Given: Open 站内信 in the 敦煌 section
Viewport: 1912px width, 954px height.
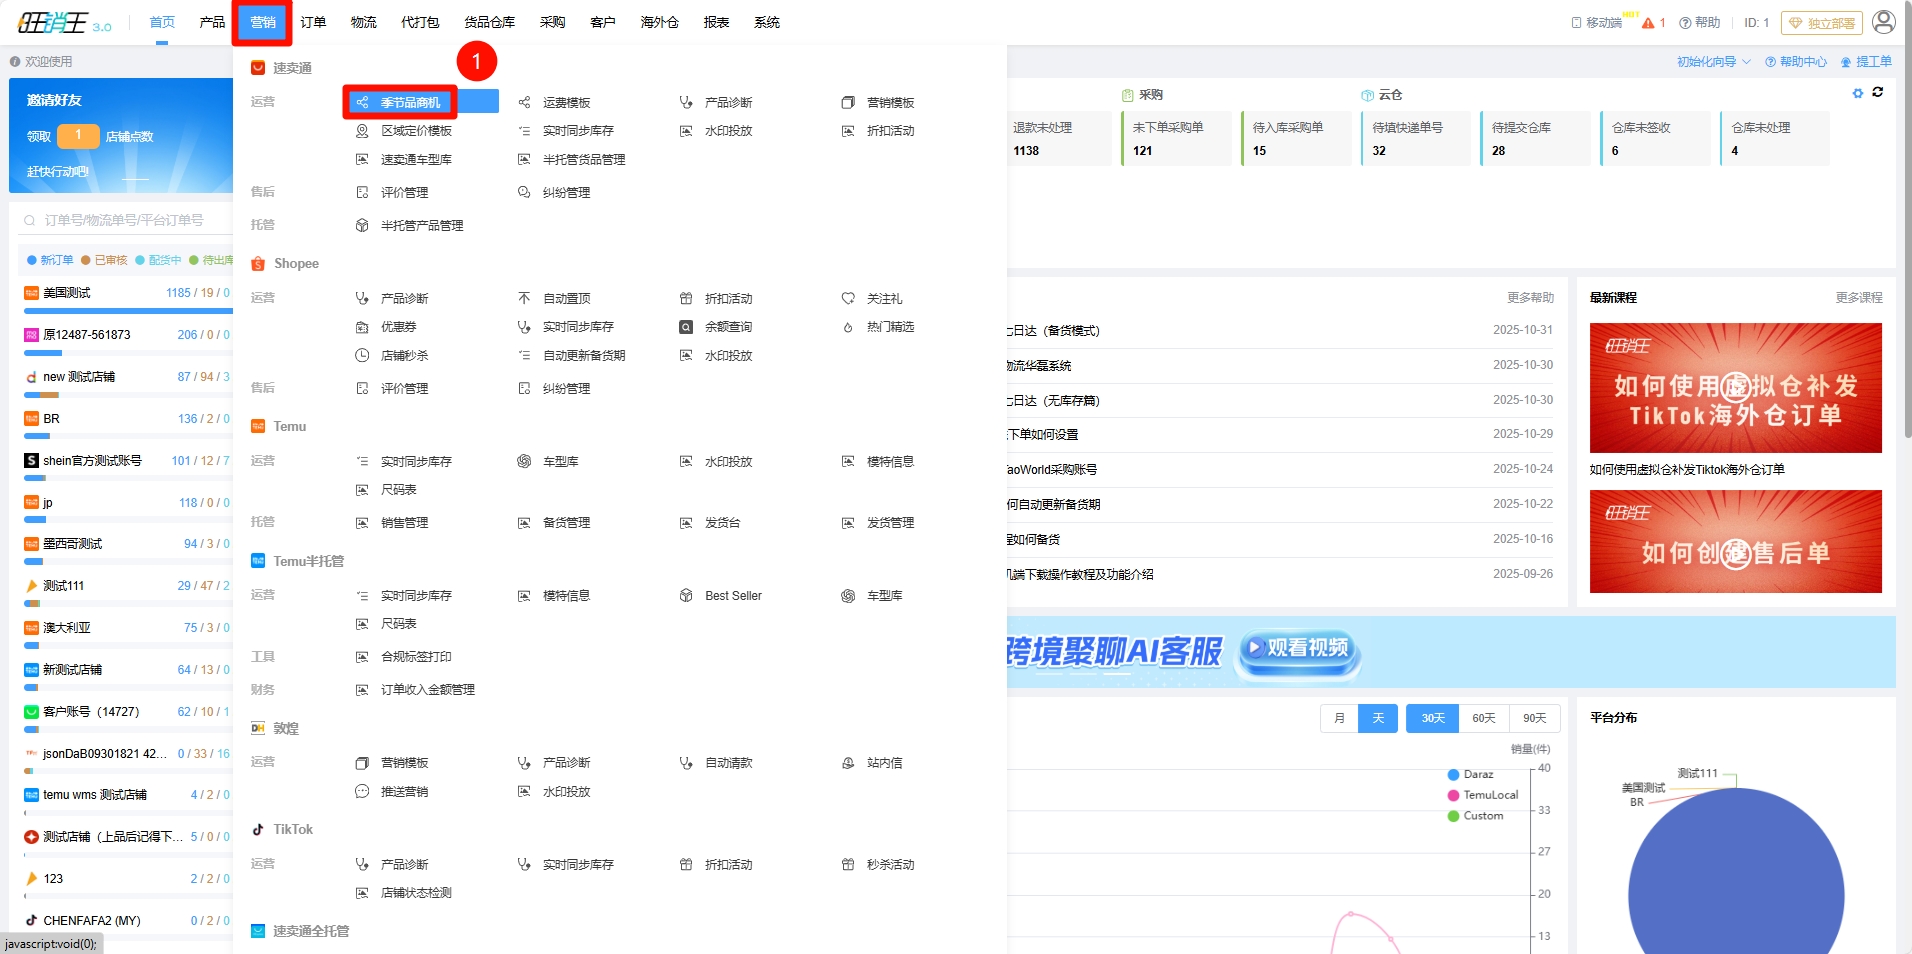Looking at the screenshot, I should tap(883, 763).
